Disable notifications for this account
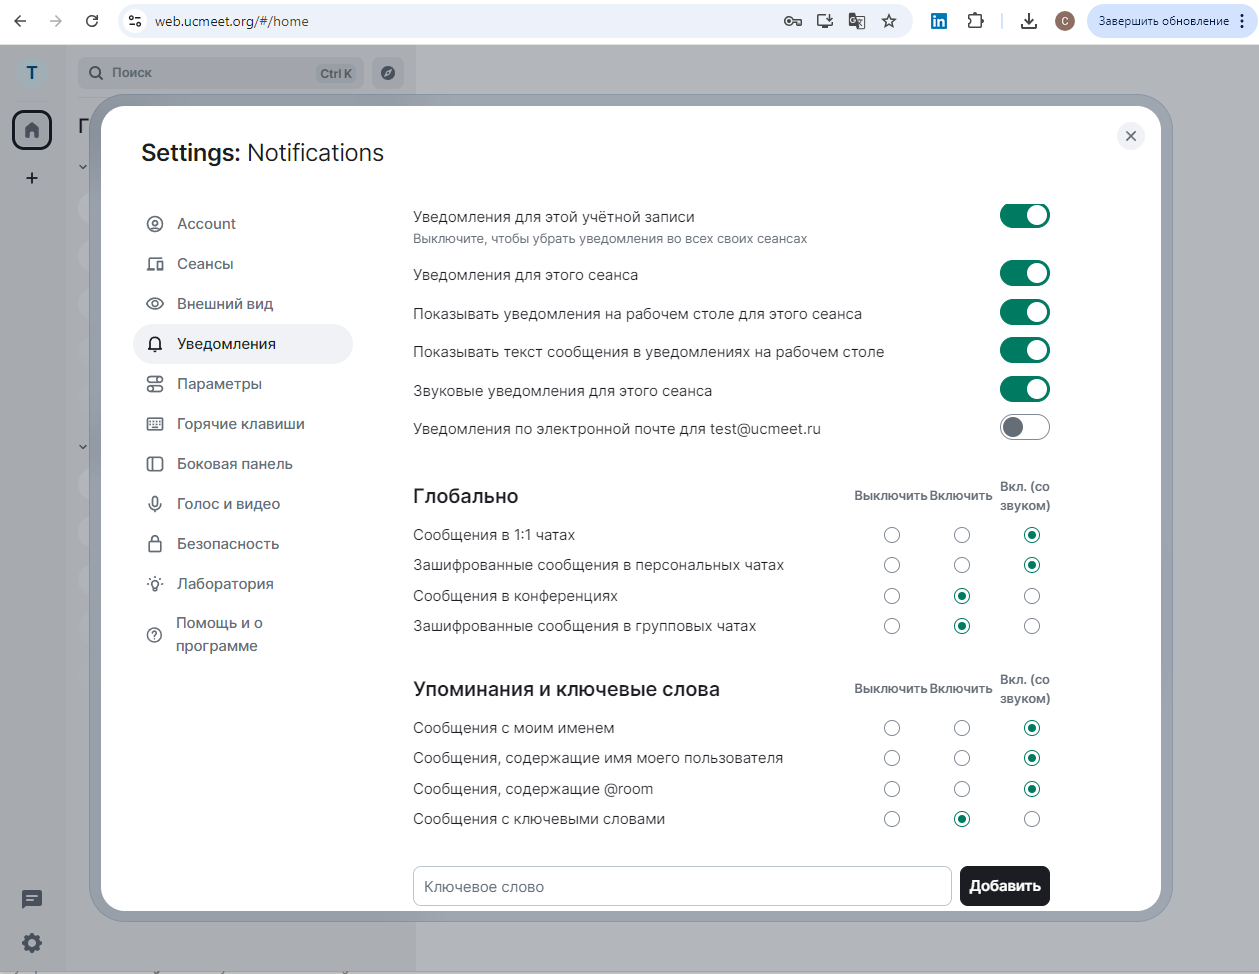The width and height of the screenshot is (1259, 974). click(1024, 215)
